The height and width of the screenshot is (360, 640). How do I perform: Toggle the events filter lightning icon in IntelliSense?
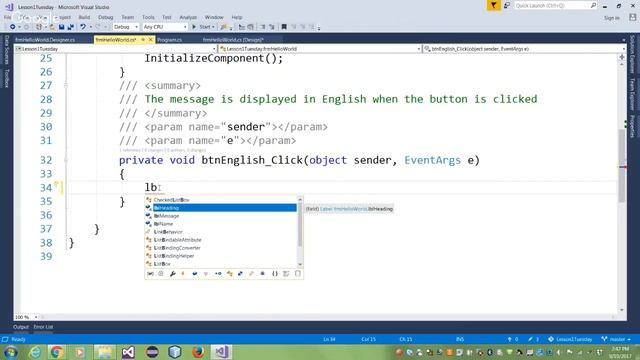183,274
